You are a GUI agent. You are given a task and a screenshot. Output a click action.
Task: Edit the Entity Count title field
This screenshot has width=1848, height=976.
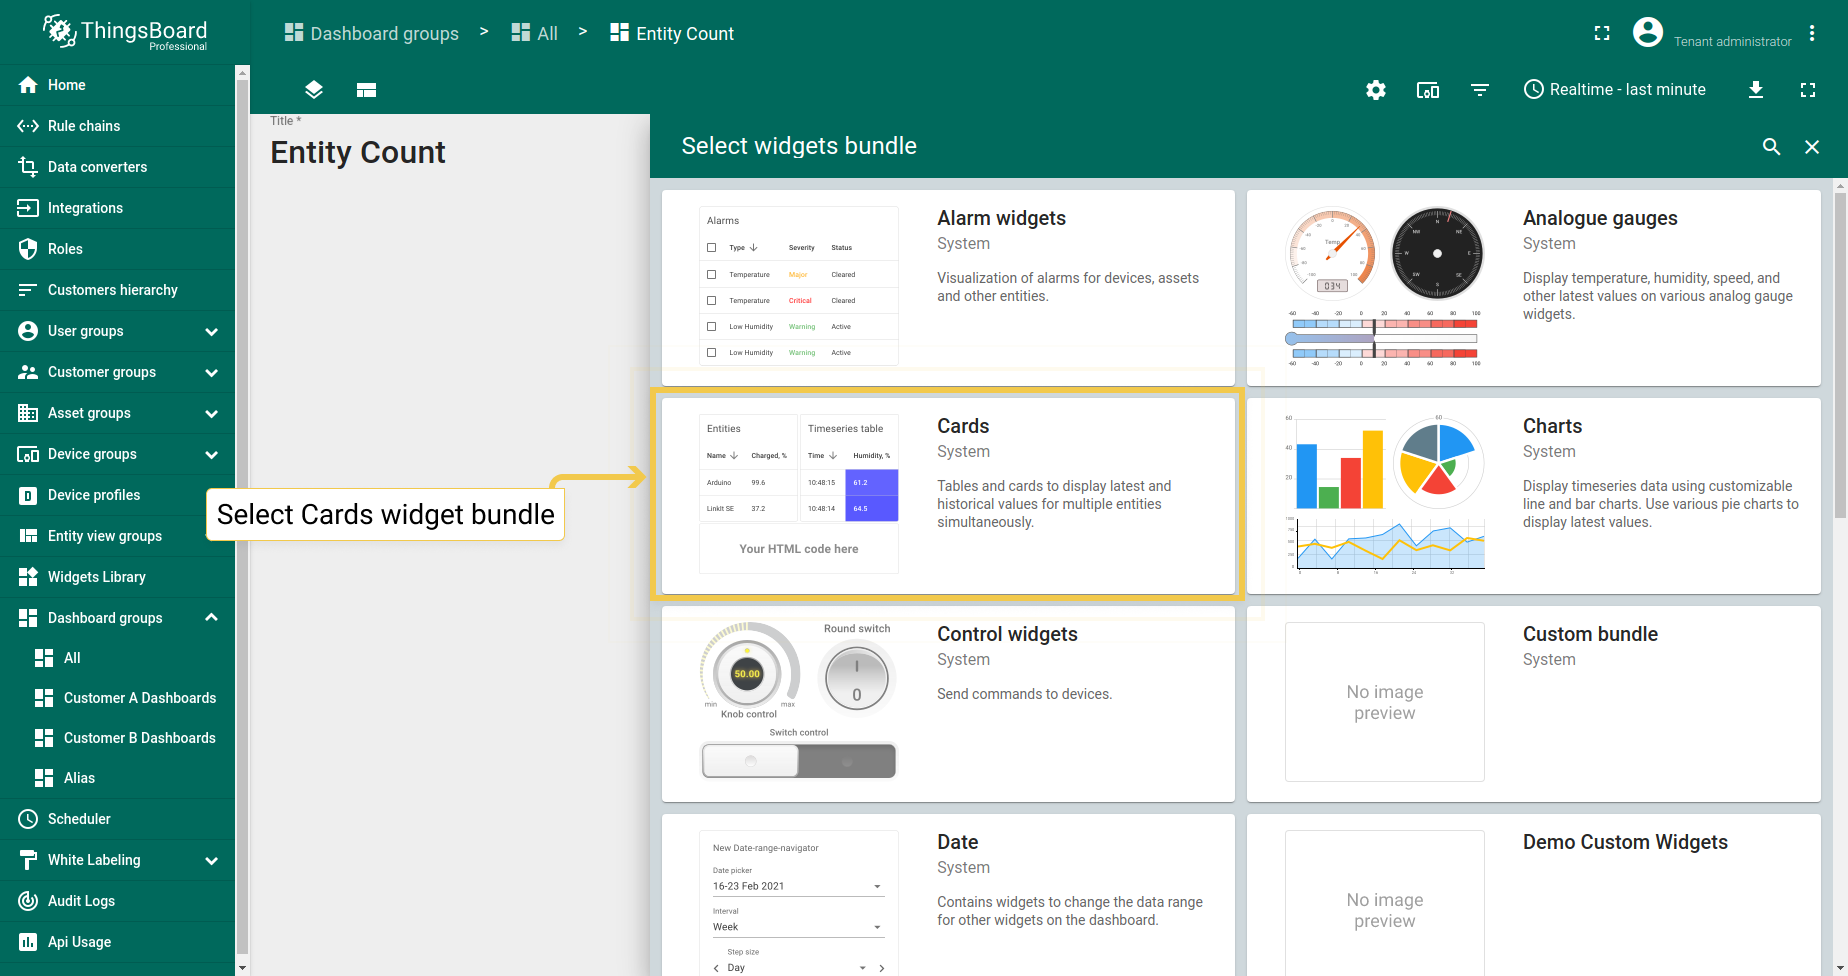pyautogui.click(x=357, y=152)
